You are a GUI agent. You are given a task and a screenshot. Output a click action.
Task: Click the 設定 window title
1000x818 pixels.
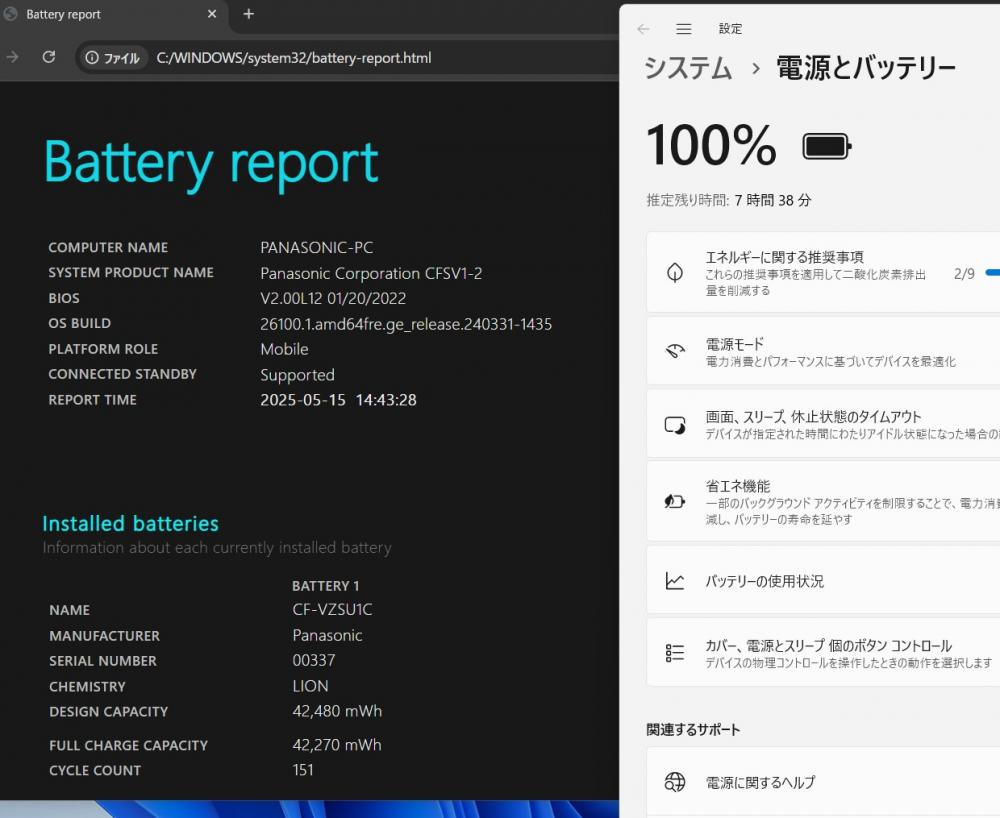coord(730,29)
